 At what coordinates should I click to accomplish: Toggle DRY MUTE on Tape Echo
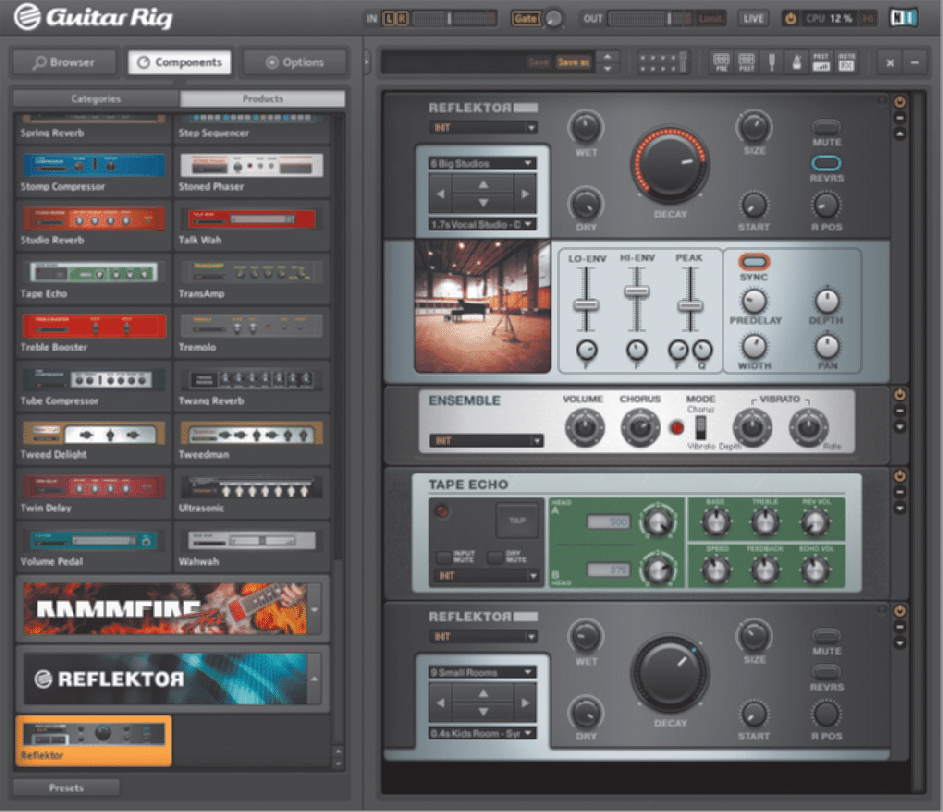pyautogui.click(x=496, y=557)
